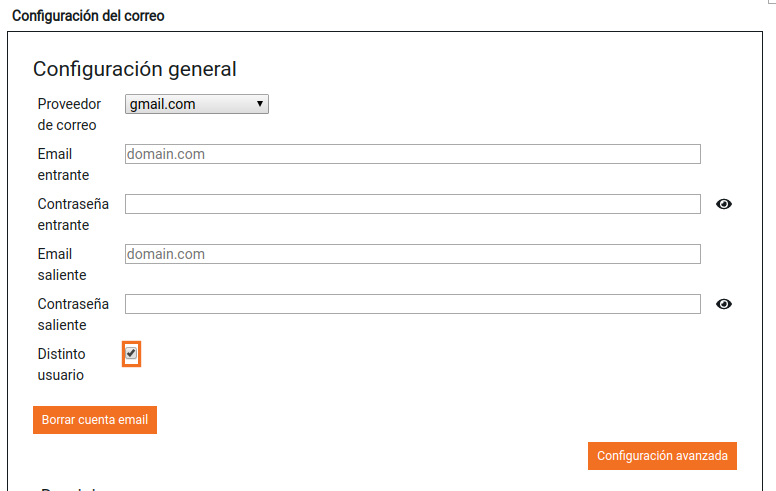Open Configuración avanzada

click(x=662, y=456)
